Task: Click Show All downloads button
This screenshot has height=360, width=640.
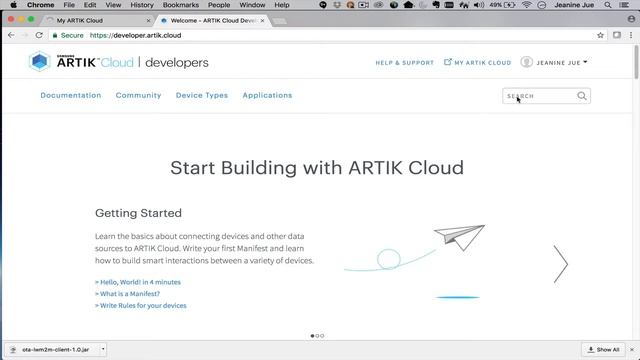Action: [603, 350]
